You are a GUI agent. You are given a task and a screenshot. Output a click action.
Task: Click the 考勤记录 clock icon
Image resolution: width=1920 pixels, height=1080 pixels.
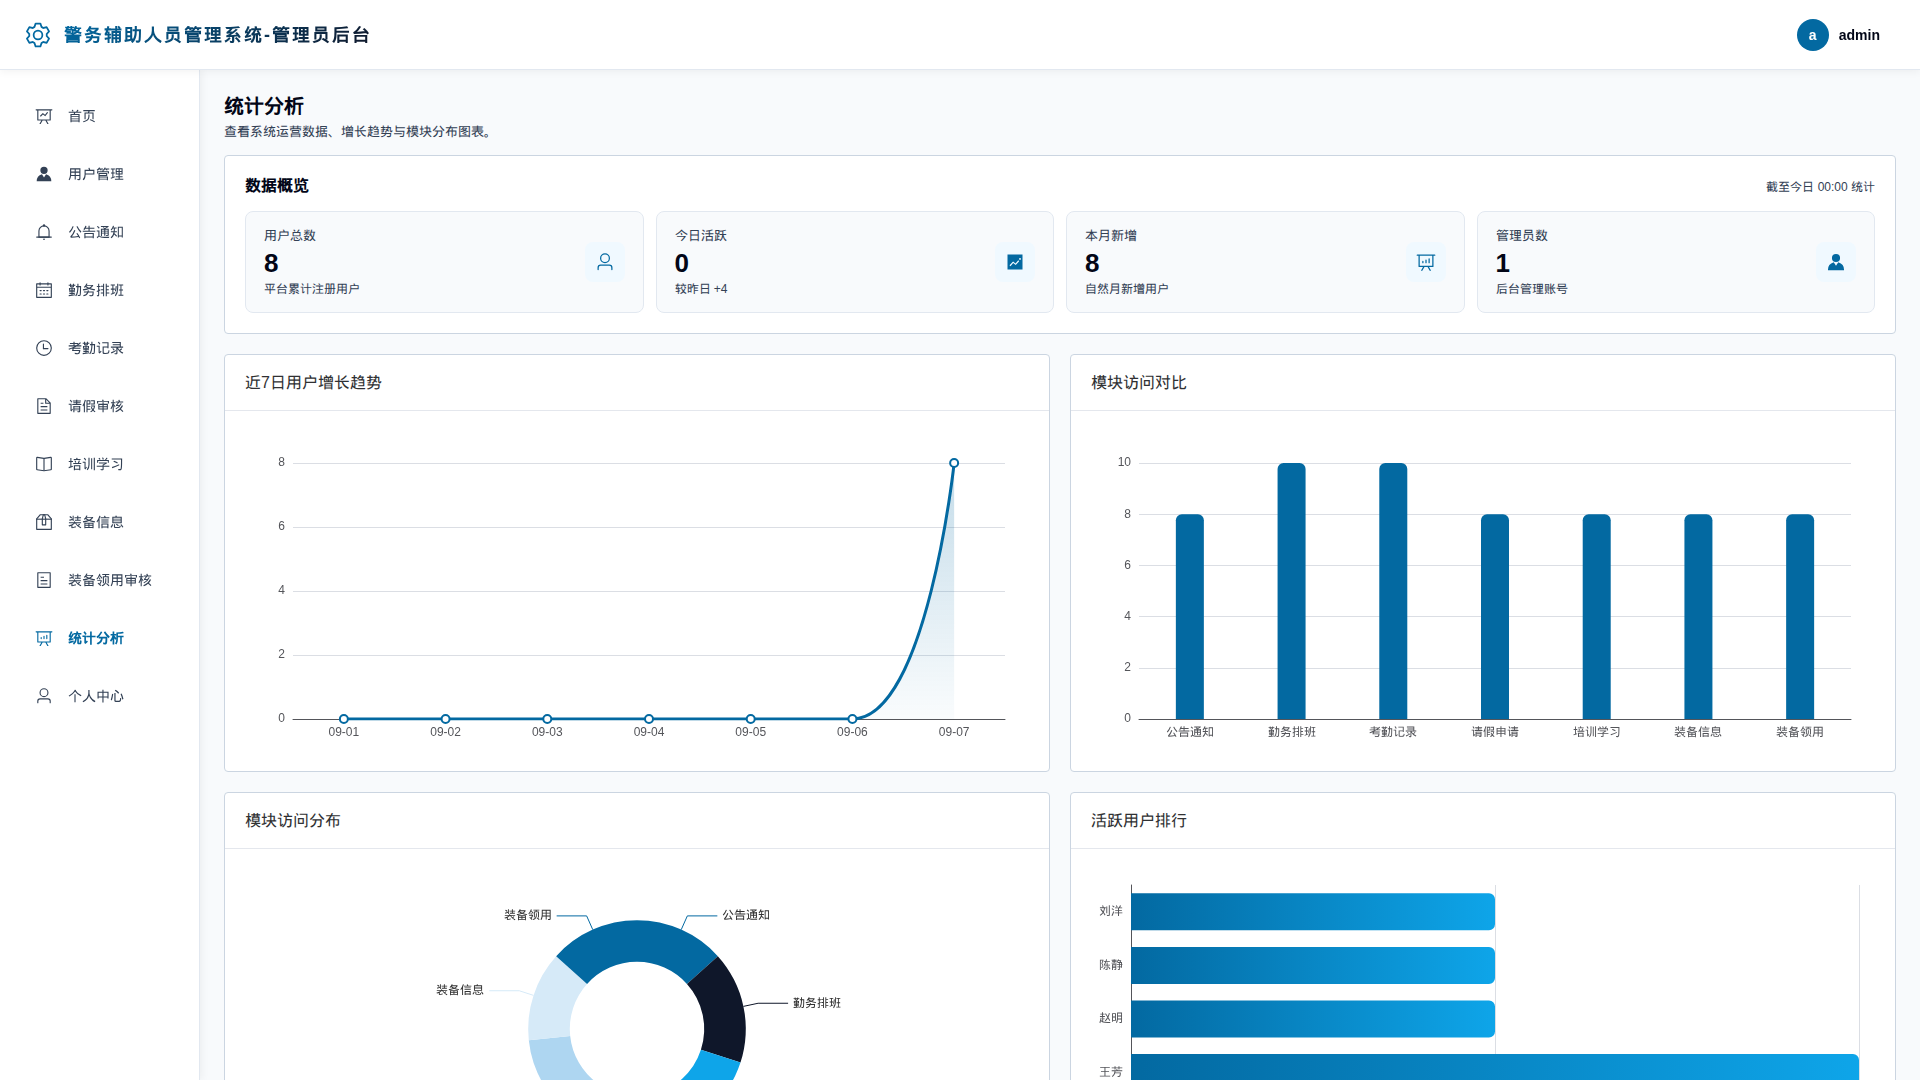44,348
